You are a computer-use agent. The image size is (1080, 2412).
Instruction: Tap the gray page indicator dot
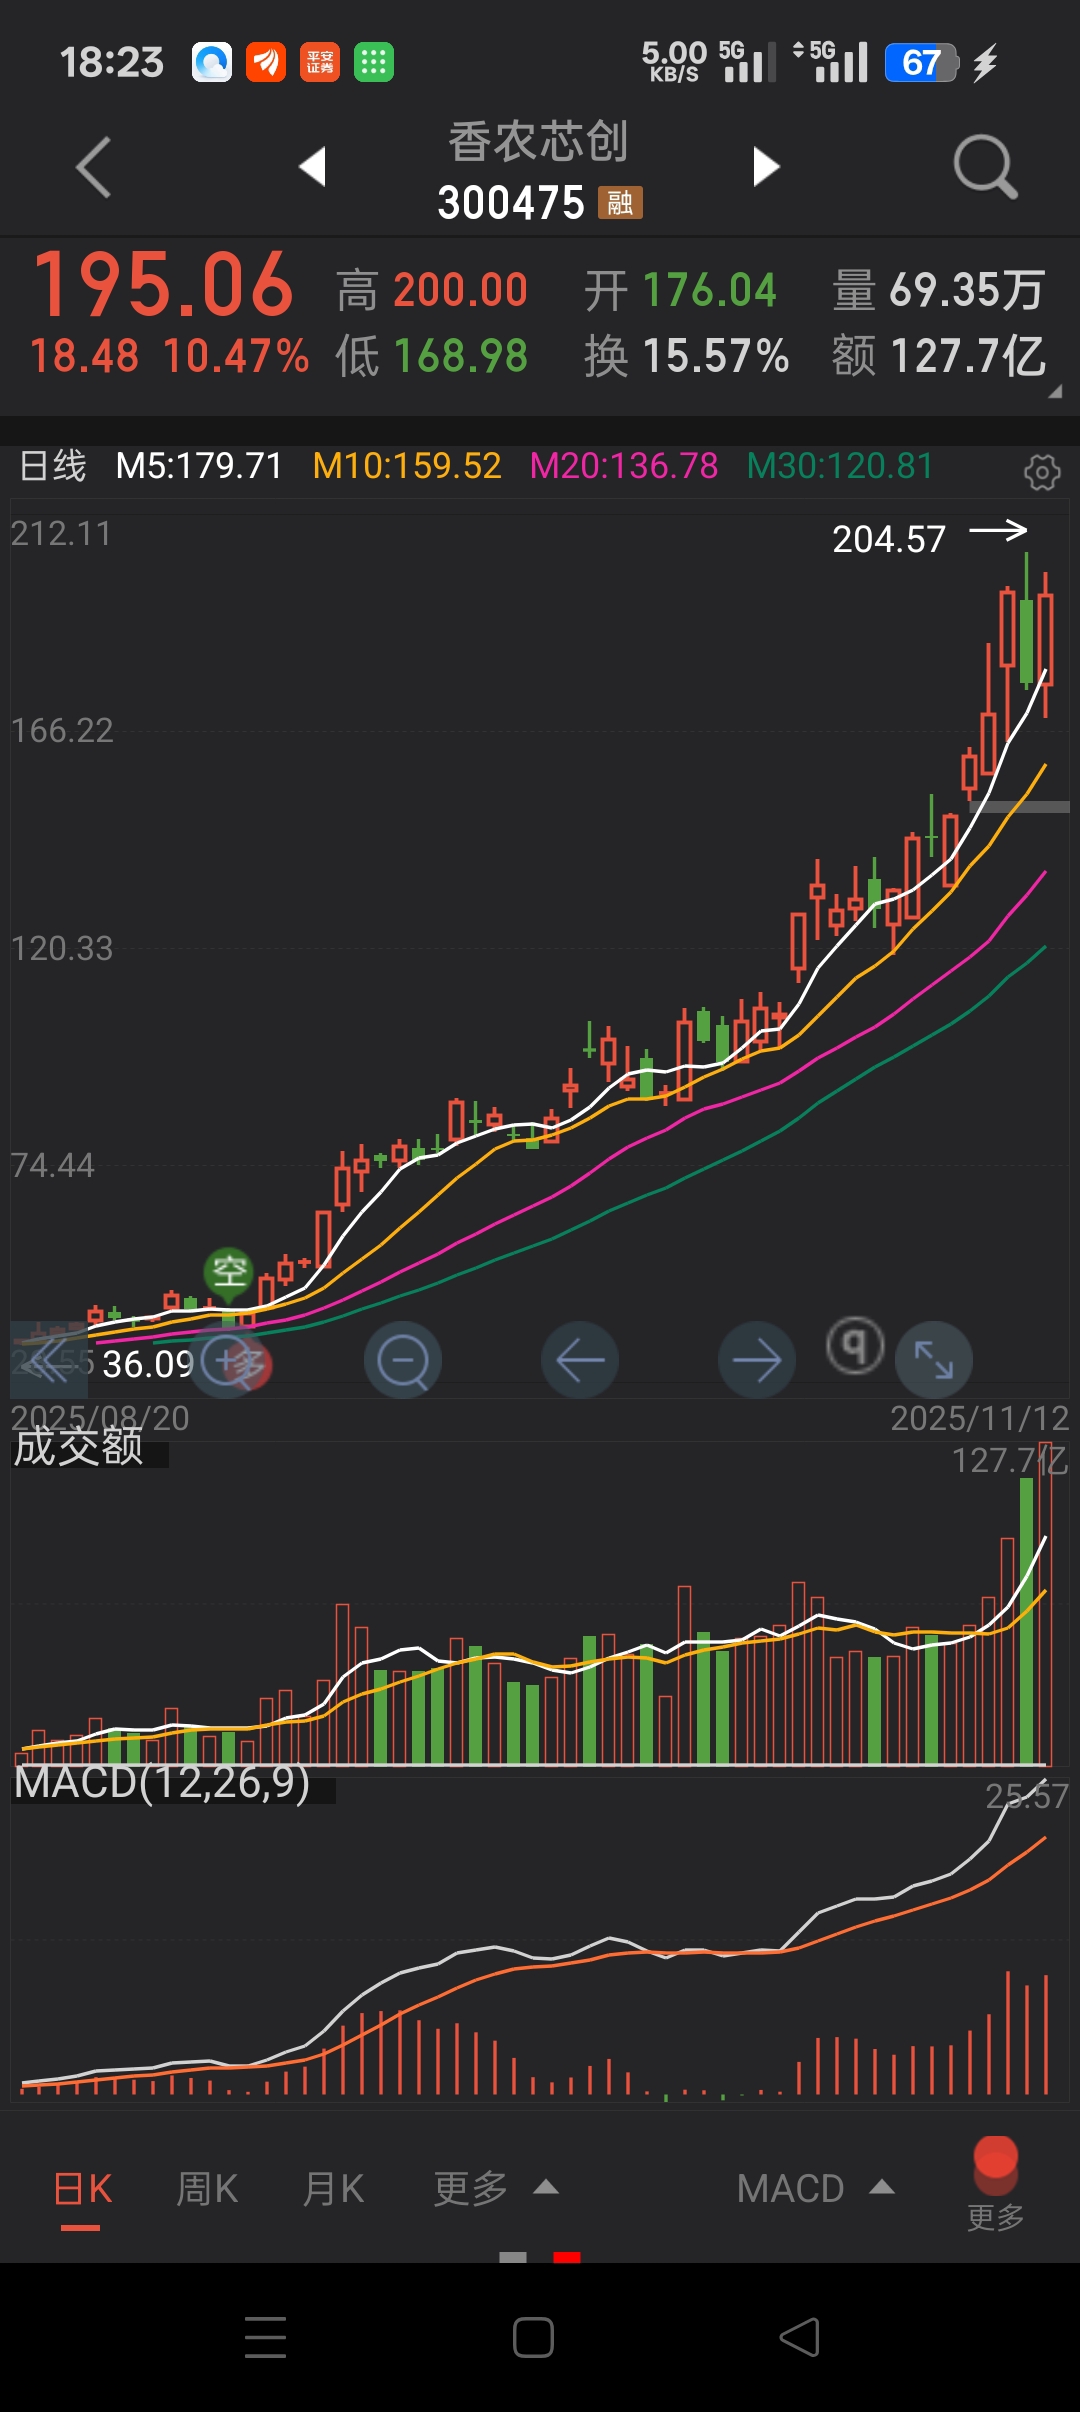513,2257
